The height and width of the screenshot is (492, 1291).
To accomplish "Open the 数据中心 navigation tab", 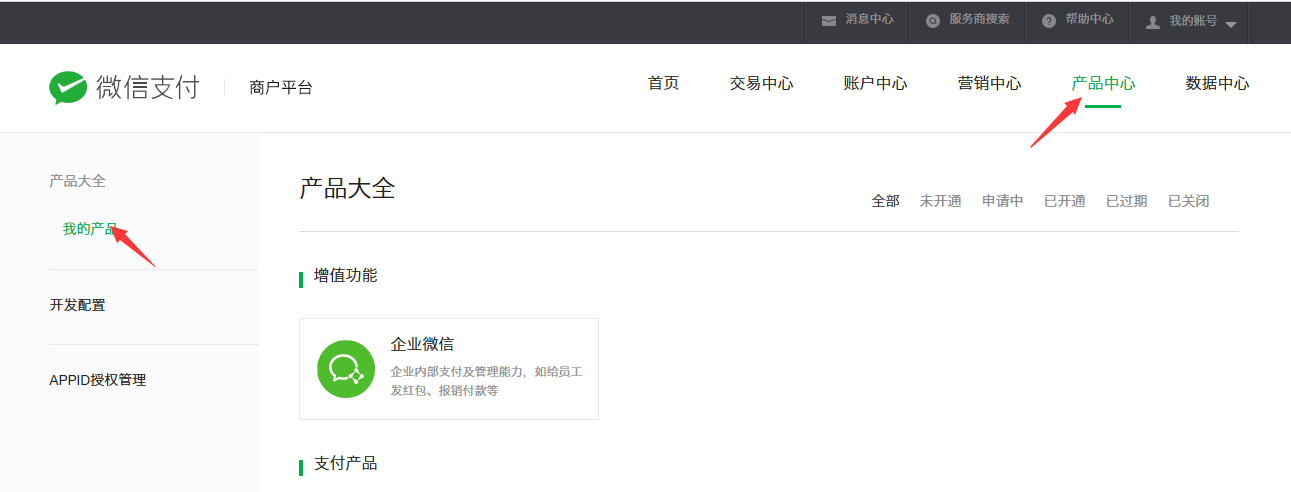I will 1218,84.
